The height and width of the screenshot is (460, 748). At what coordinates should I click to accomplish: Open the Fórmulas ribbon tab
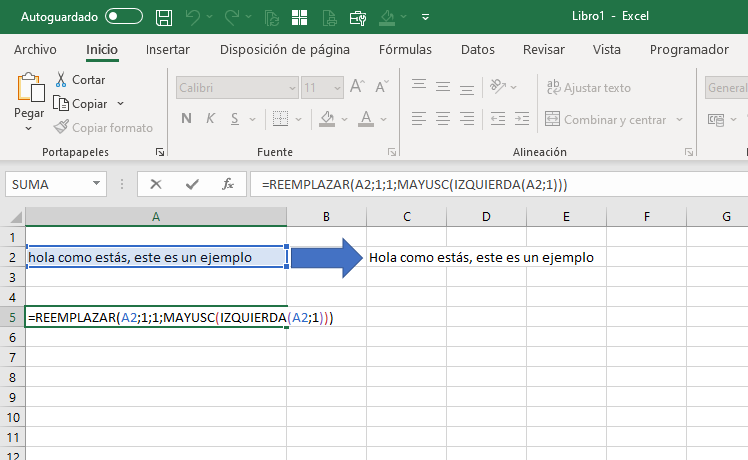pyautogui.click(x=405, y=49)
